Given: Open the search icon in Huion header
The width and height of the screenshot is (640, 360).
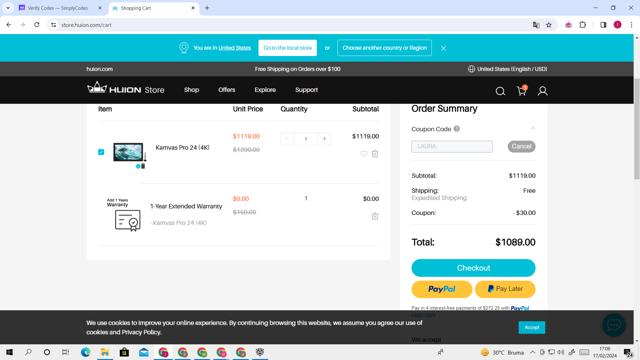Looking at the screenshot, I should [500, 91].
